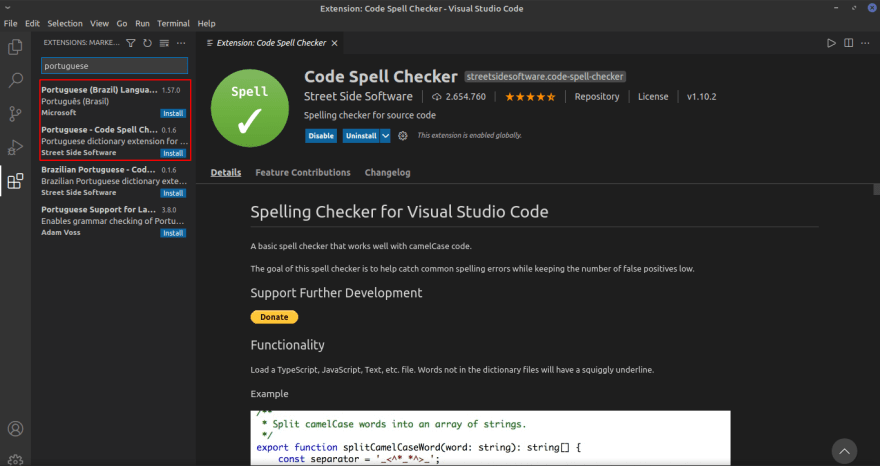Open the Repository link
Viewport: 880px width, 466px height.
pyautogui.click(x=597, y=97)
